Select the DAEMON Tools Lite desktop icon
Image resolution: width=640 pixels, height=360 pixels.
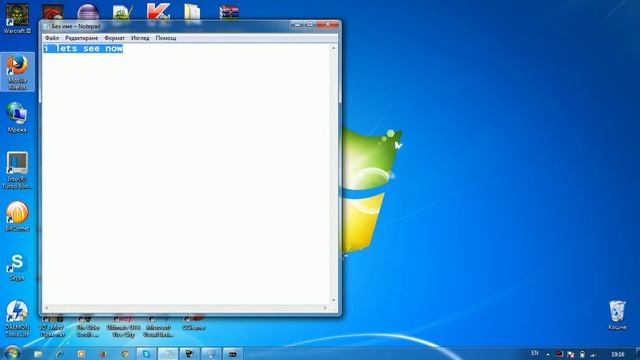17,318
